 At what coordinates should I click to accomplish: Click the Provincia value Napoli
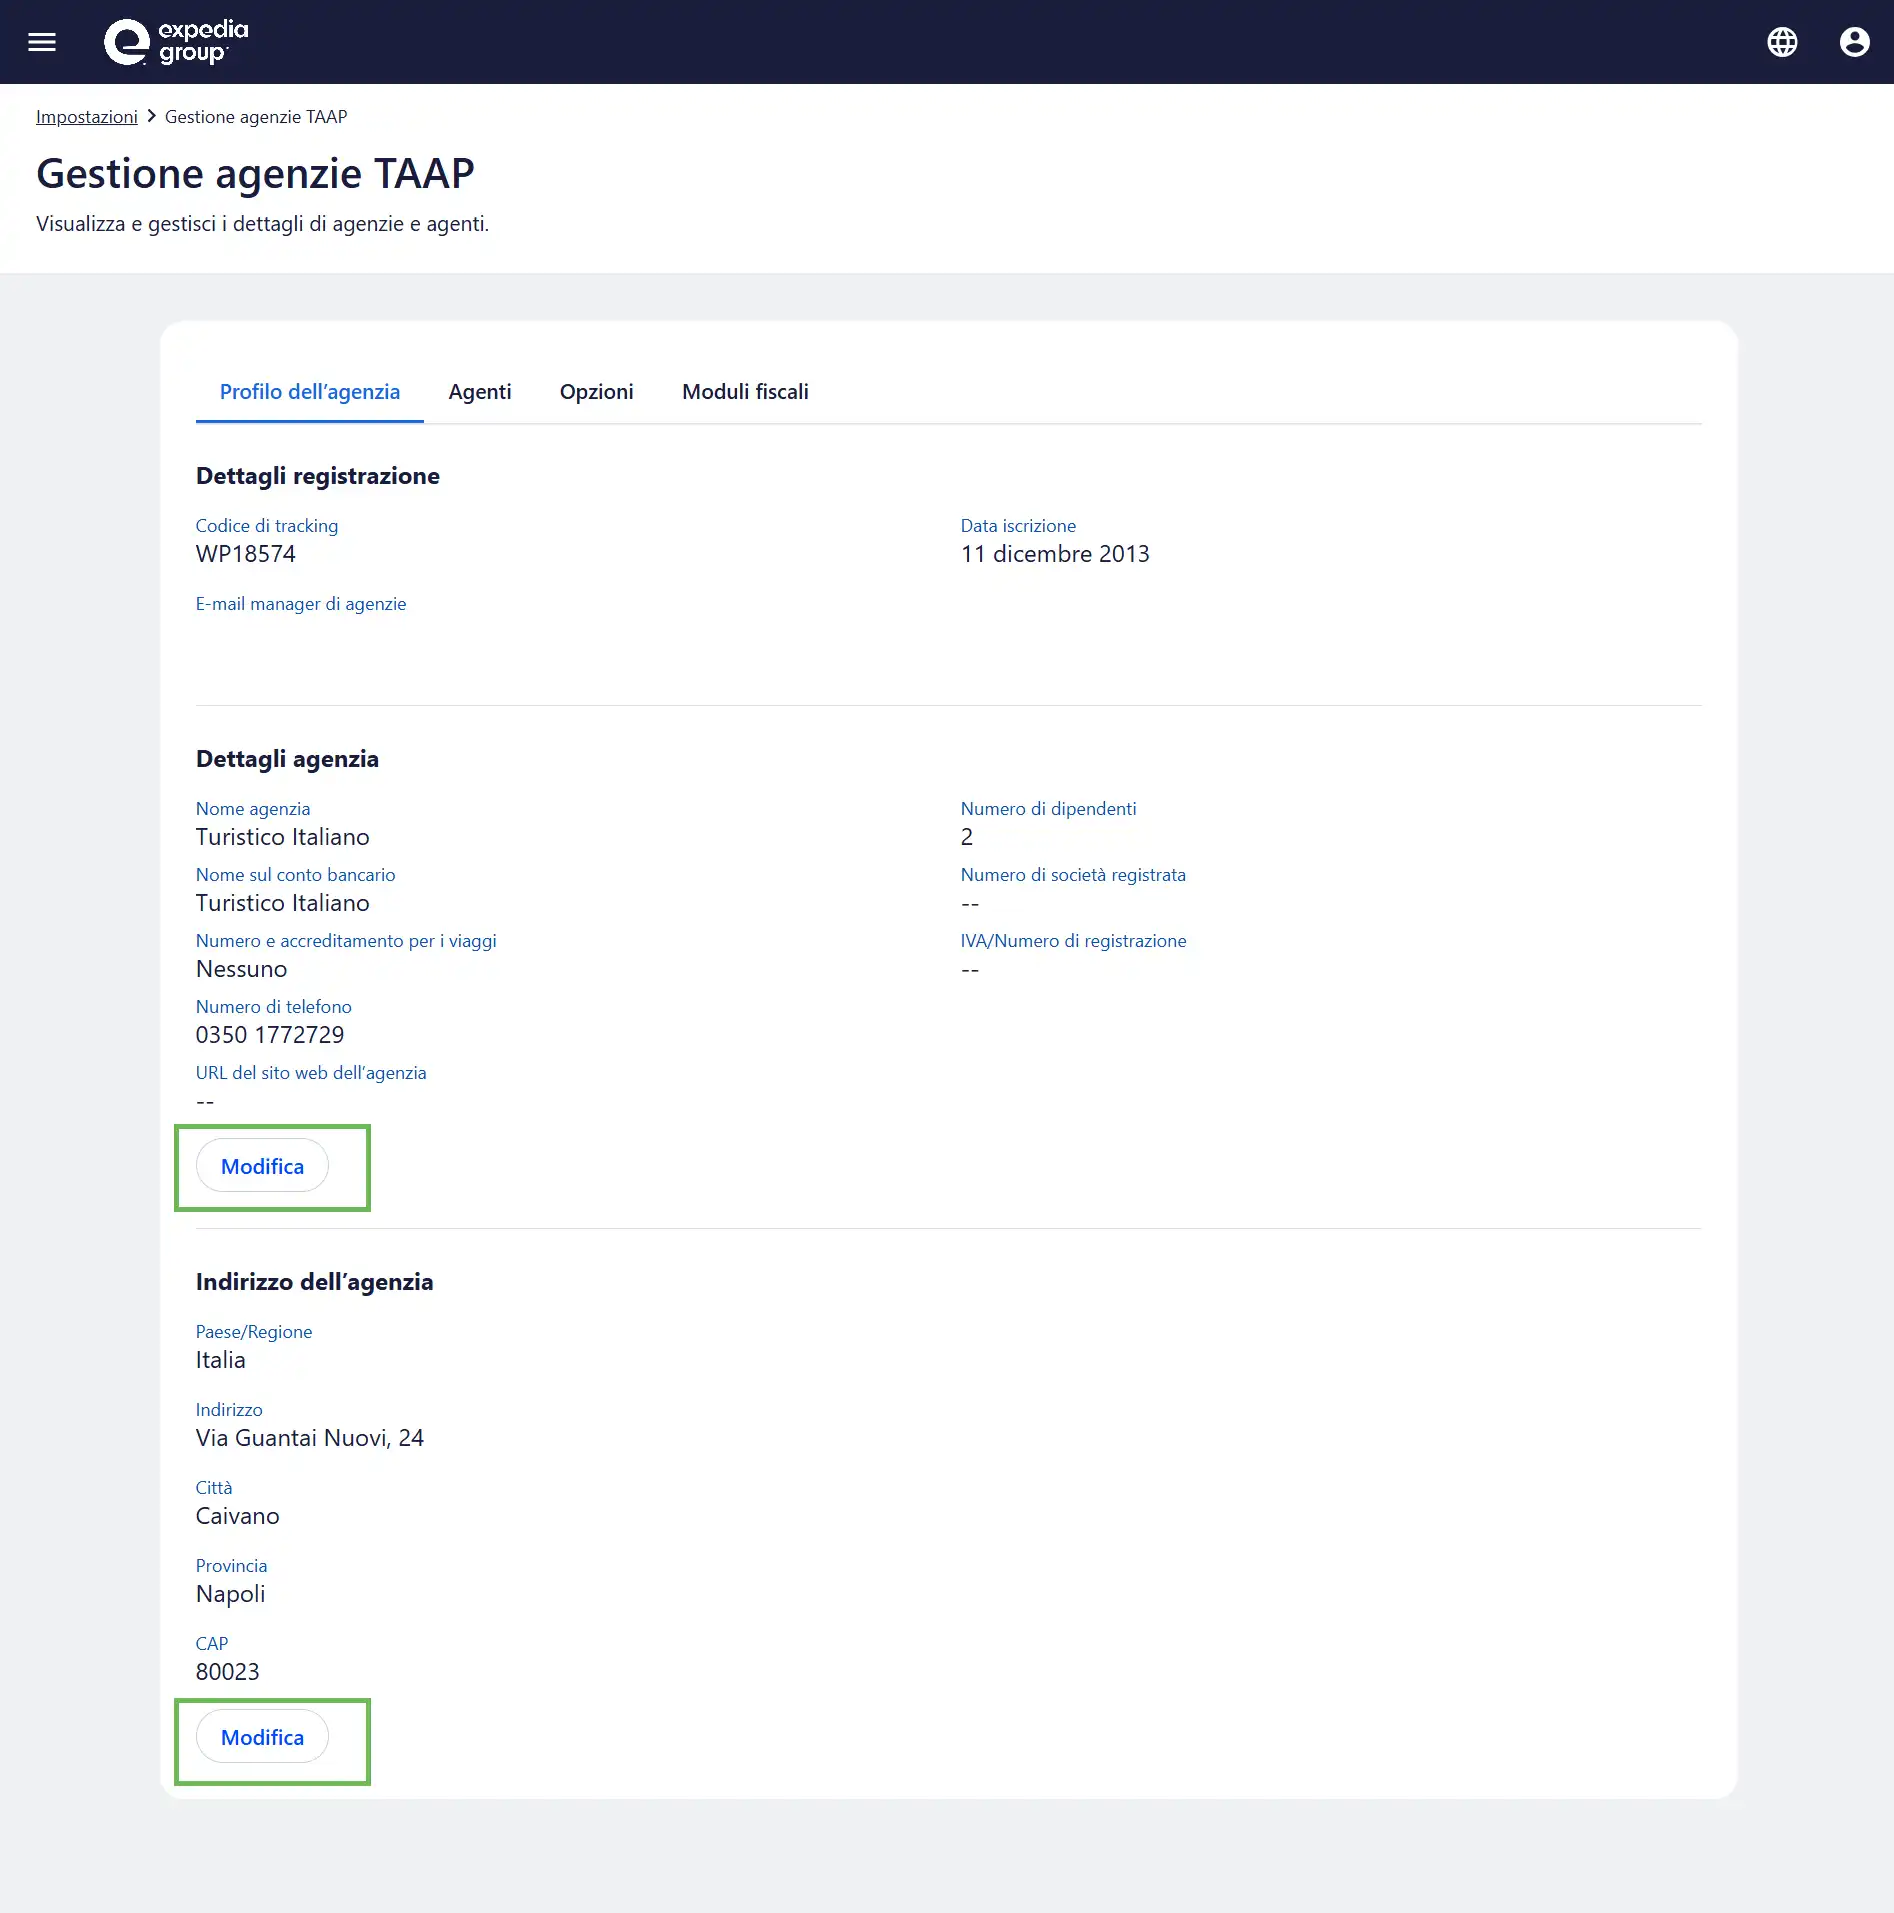point(230,1594)
